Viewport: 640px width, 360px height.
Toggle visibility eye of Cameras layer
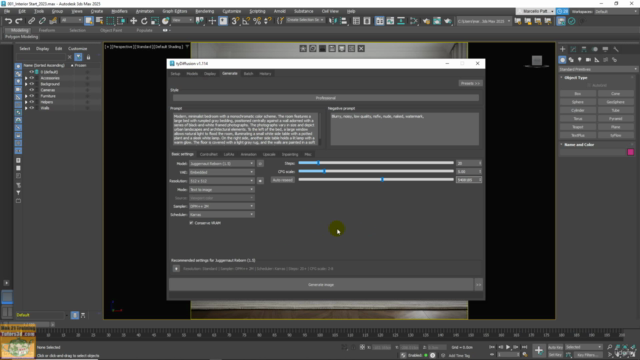click(x=31, y=90)
